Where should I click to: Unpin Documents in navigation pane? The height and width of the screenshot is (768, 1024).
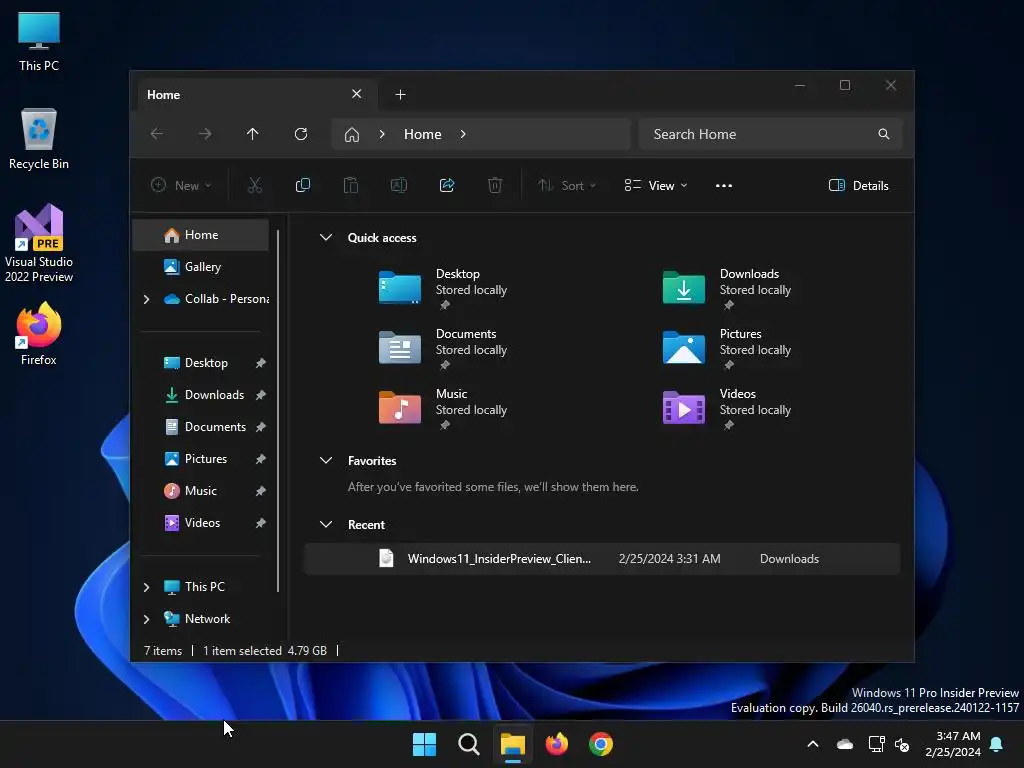(261, 427)
